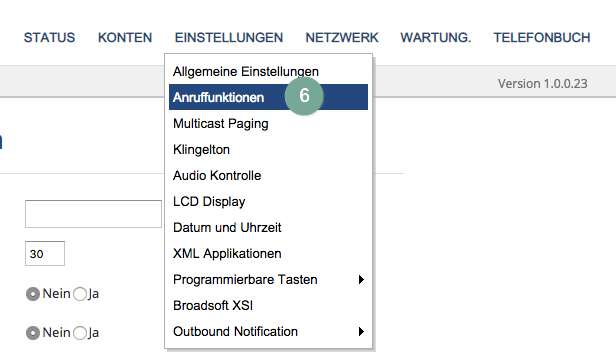This screenshot has height=364, width=616.
Task: Open the EINSTELLUNGEN dropdown menu
Action: (229, 38)
